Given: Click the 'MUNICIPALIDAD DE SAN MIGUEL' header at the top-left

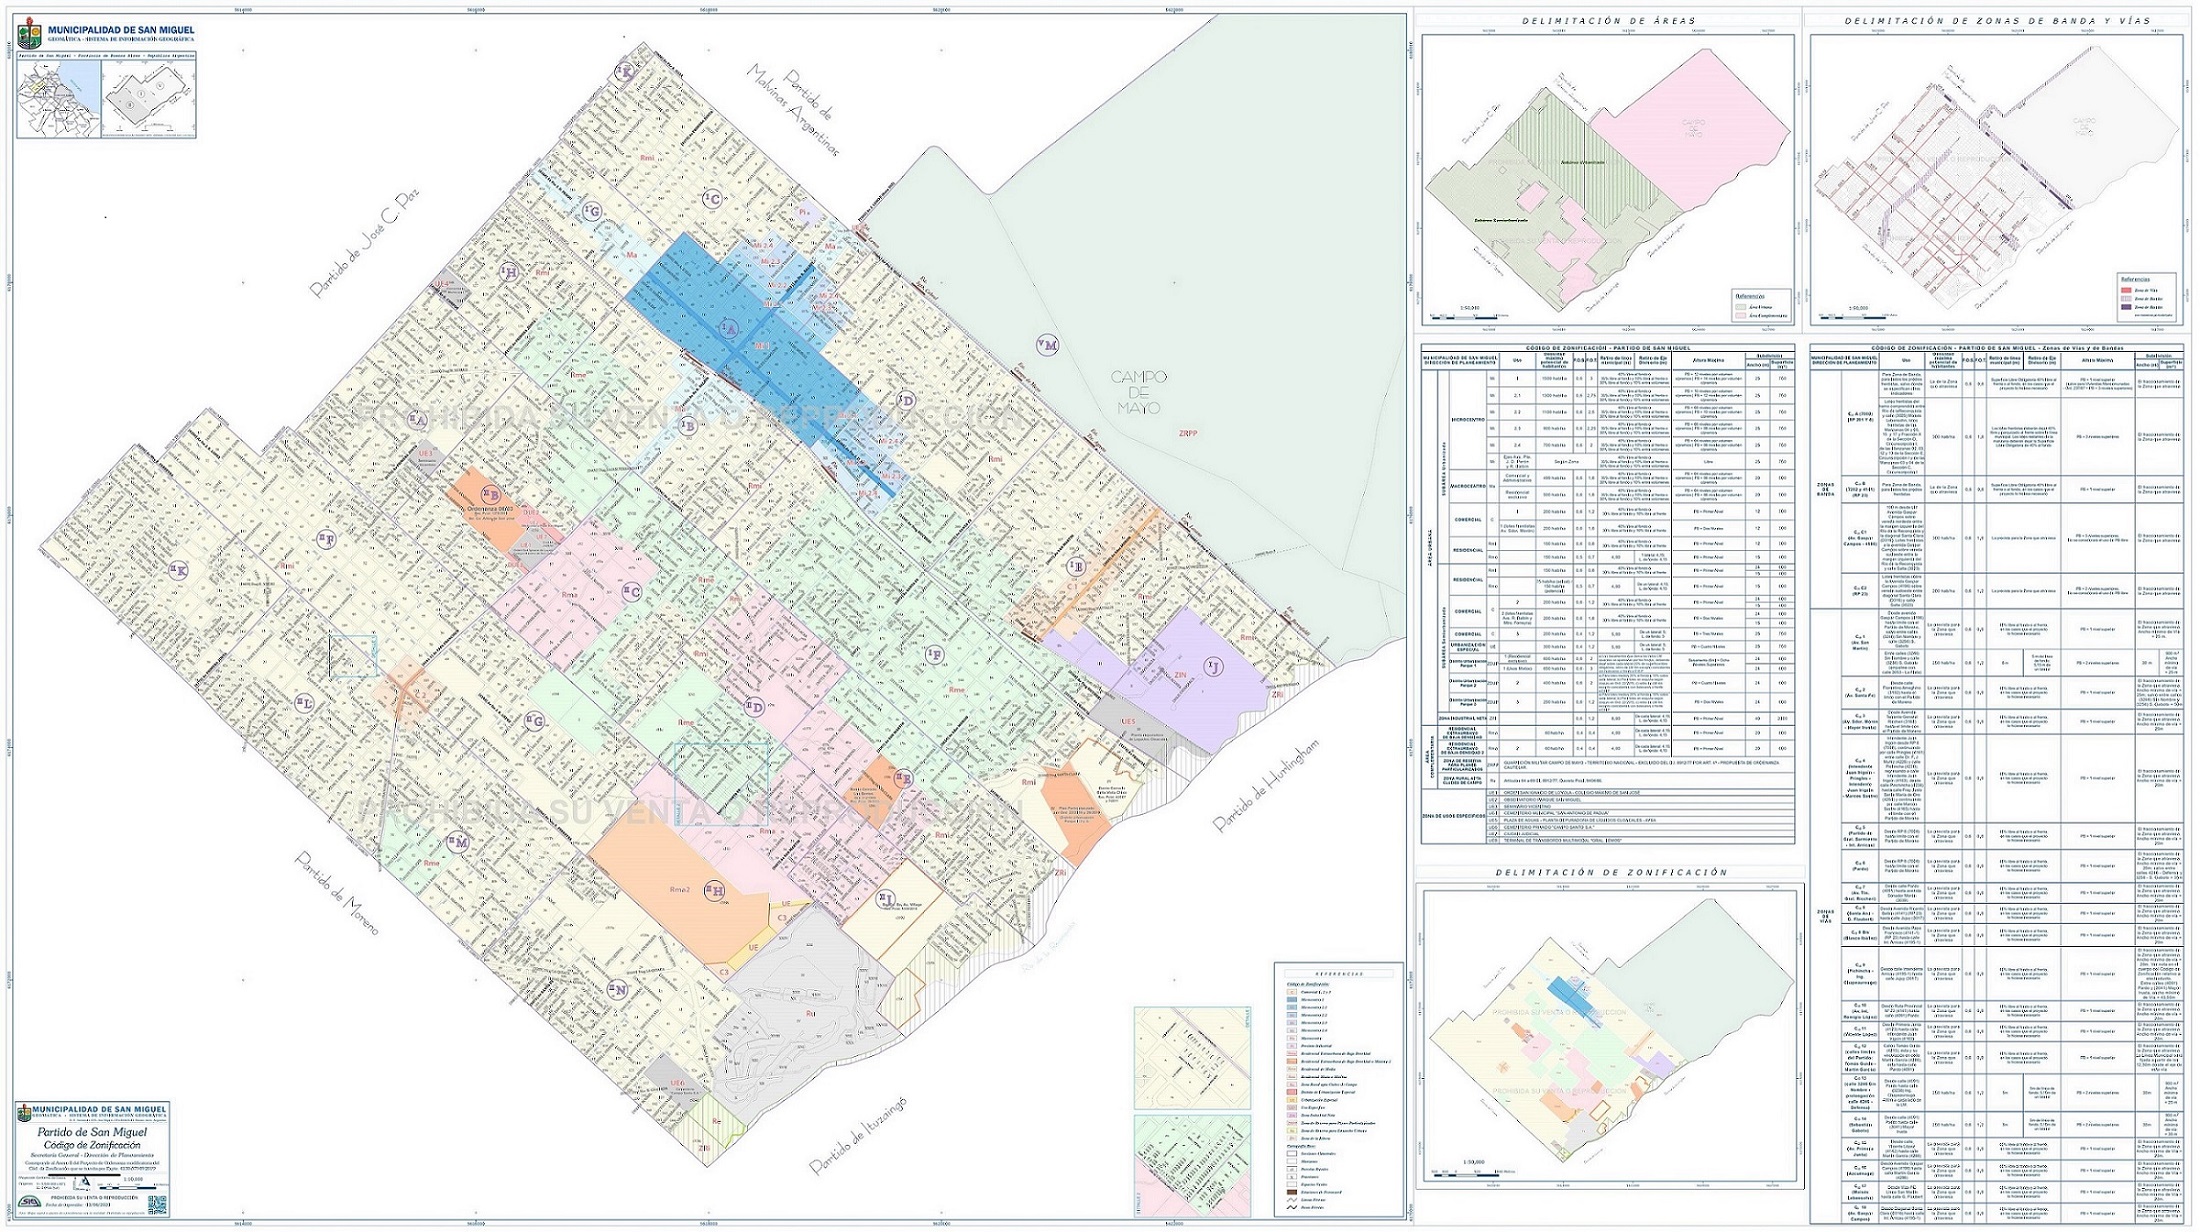Looking at the screenshot, I should [120, 31].
